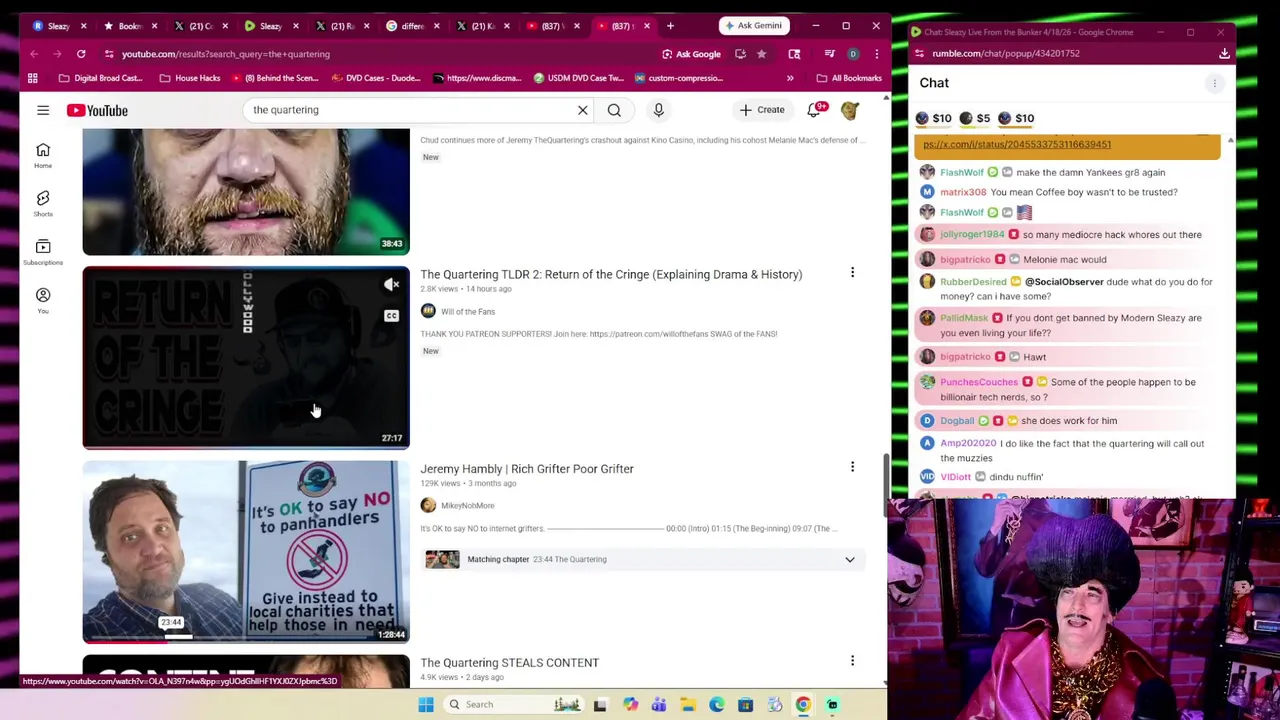This screenshot has height=720, width=1280.
Task: Open The Quartering STEALS CONTENT title
Action: pyautogui.click(x=510, y=662)
